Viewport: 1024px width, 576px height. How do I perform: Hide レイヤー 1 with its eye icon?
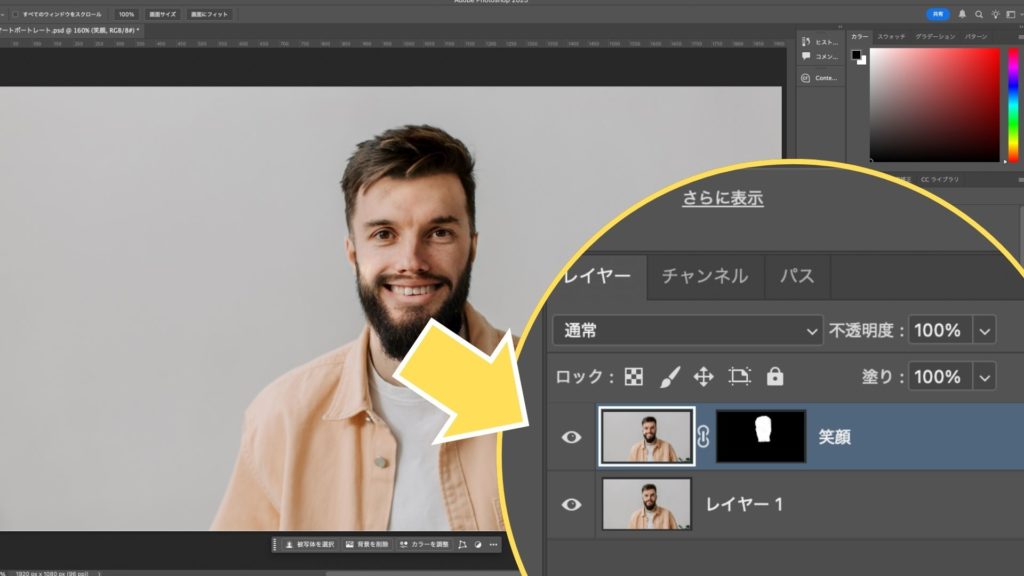571,504
